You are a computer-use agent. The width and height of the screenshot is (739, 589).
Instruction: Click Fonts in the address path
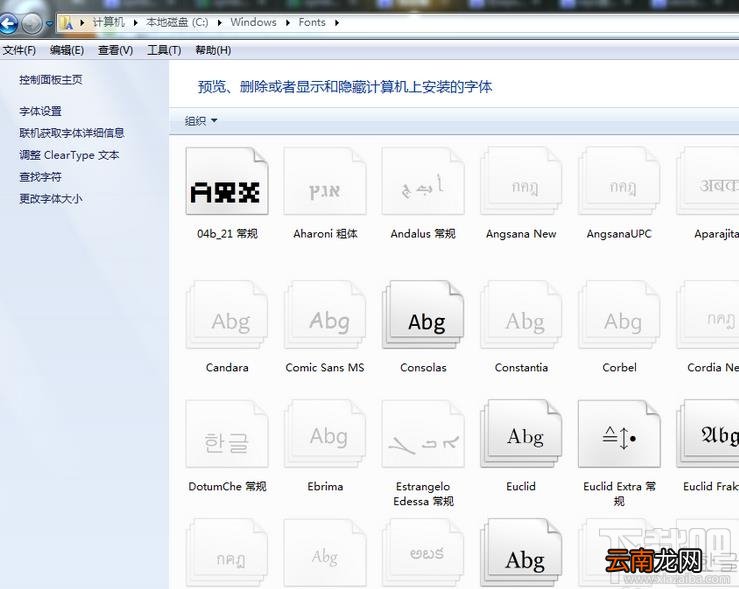(x=312, y=22)
